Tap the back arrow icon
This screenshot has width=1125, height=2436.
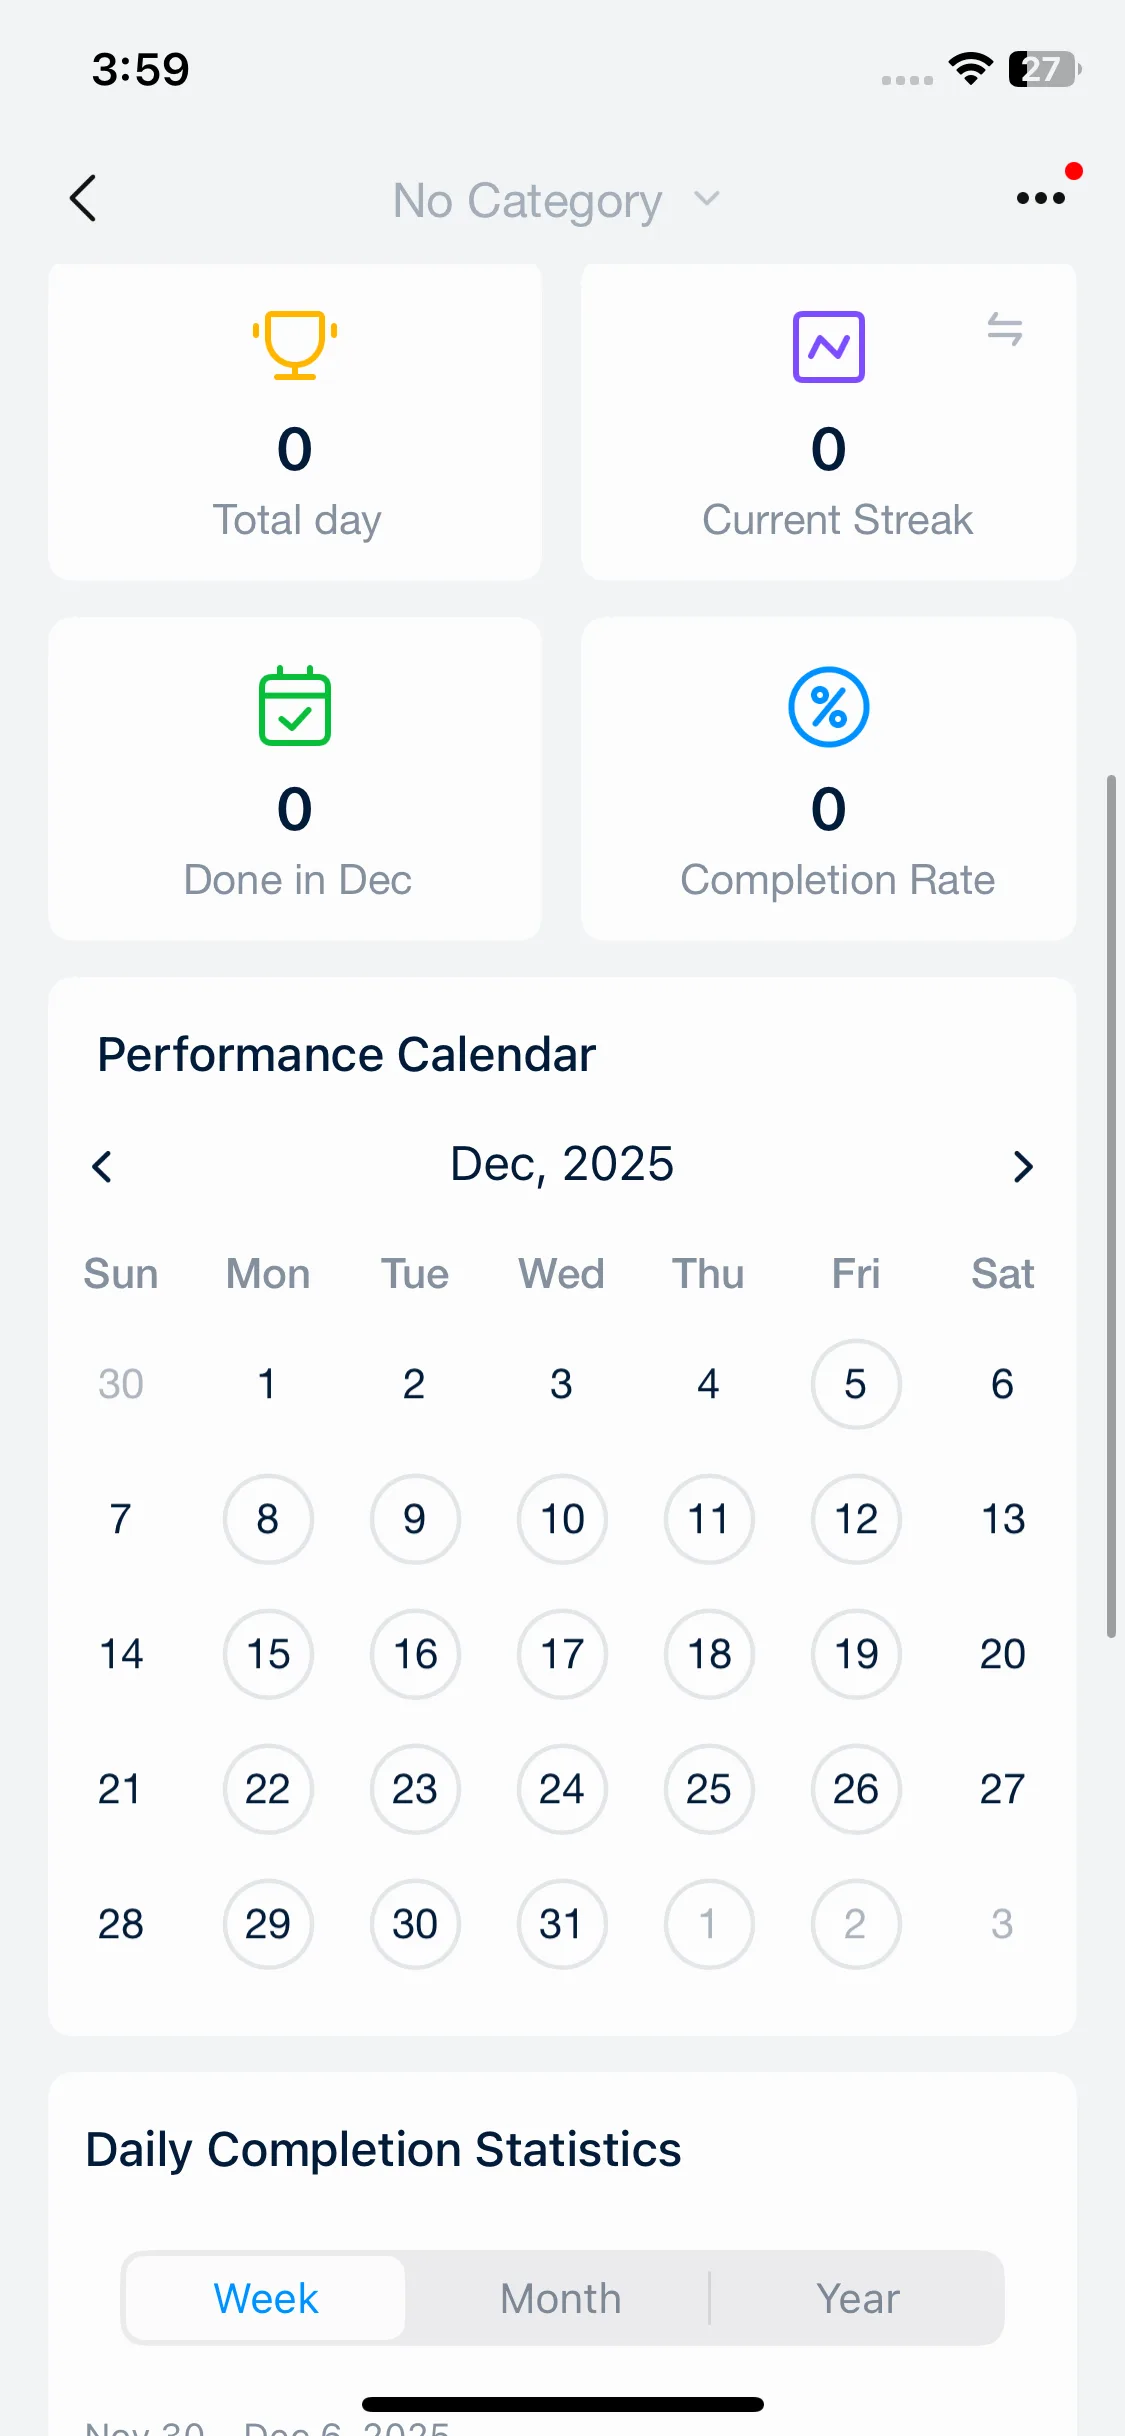[84, 198]
